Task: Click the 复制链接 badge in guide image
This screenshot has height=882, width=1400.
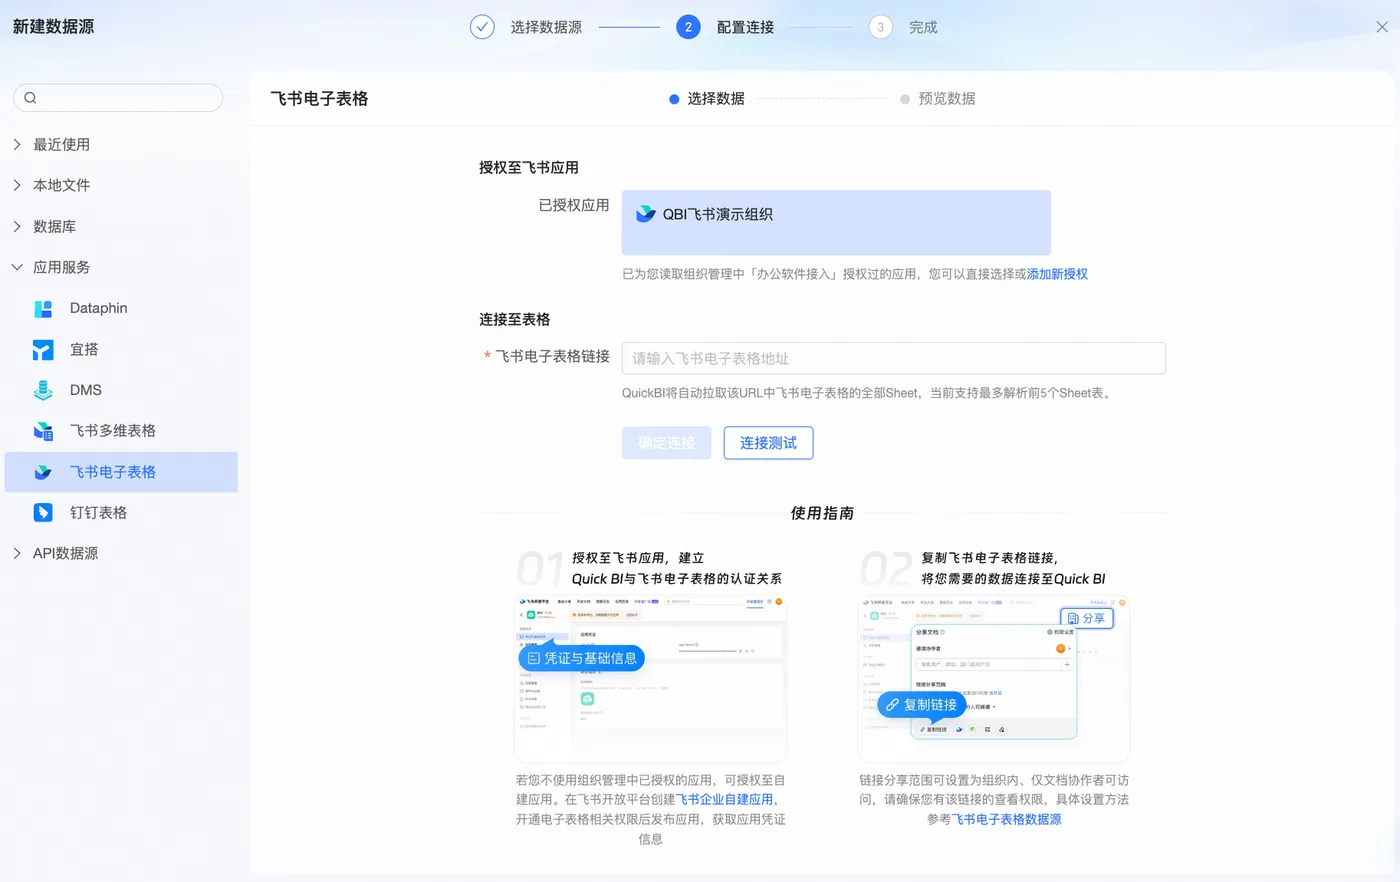Action: pyautogui.click(x=921, y=705)
